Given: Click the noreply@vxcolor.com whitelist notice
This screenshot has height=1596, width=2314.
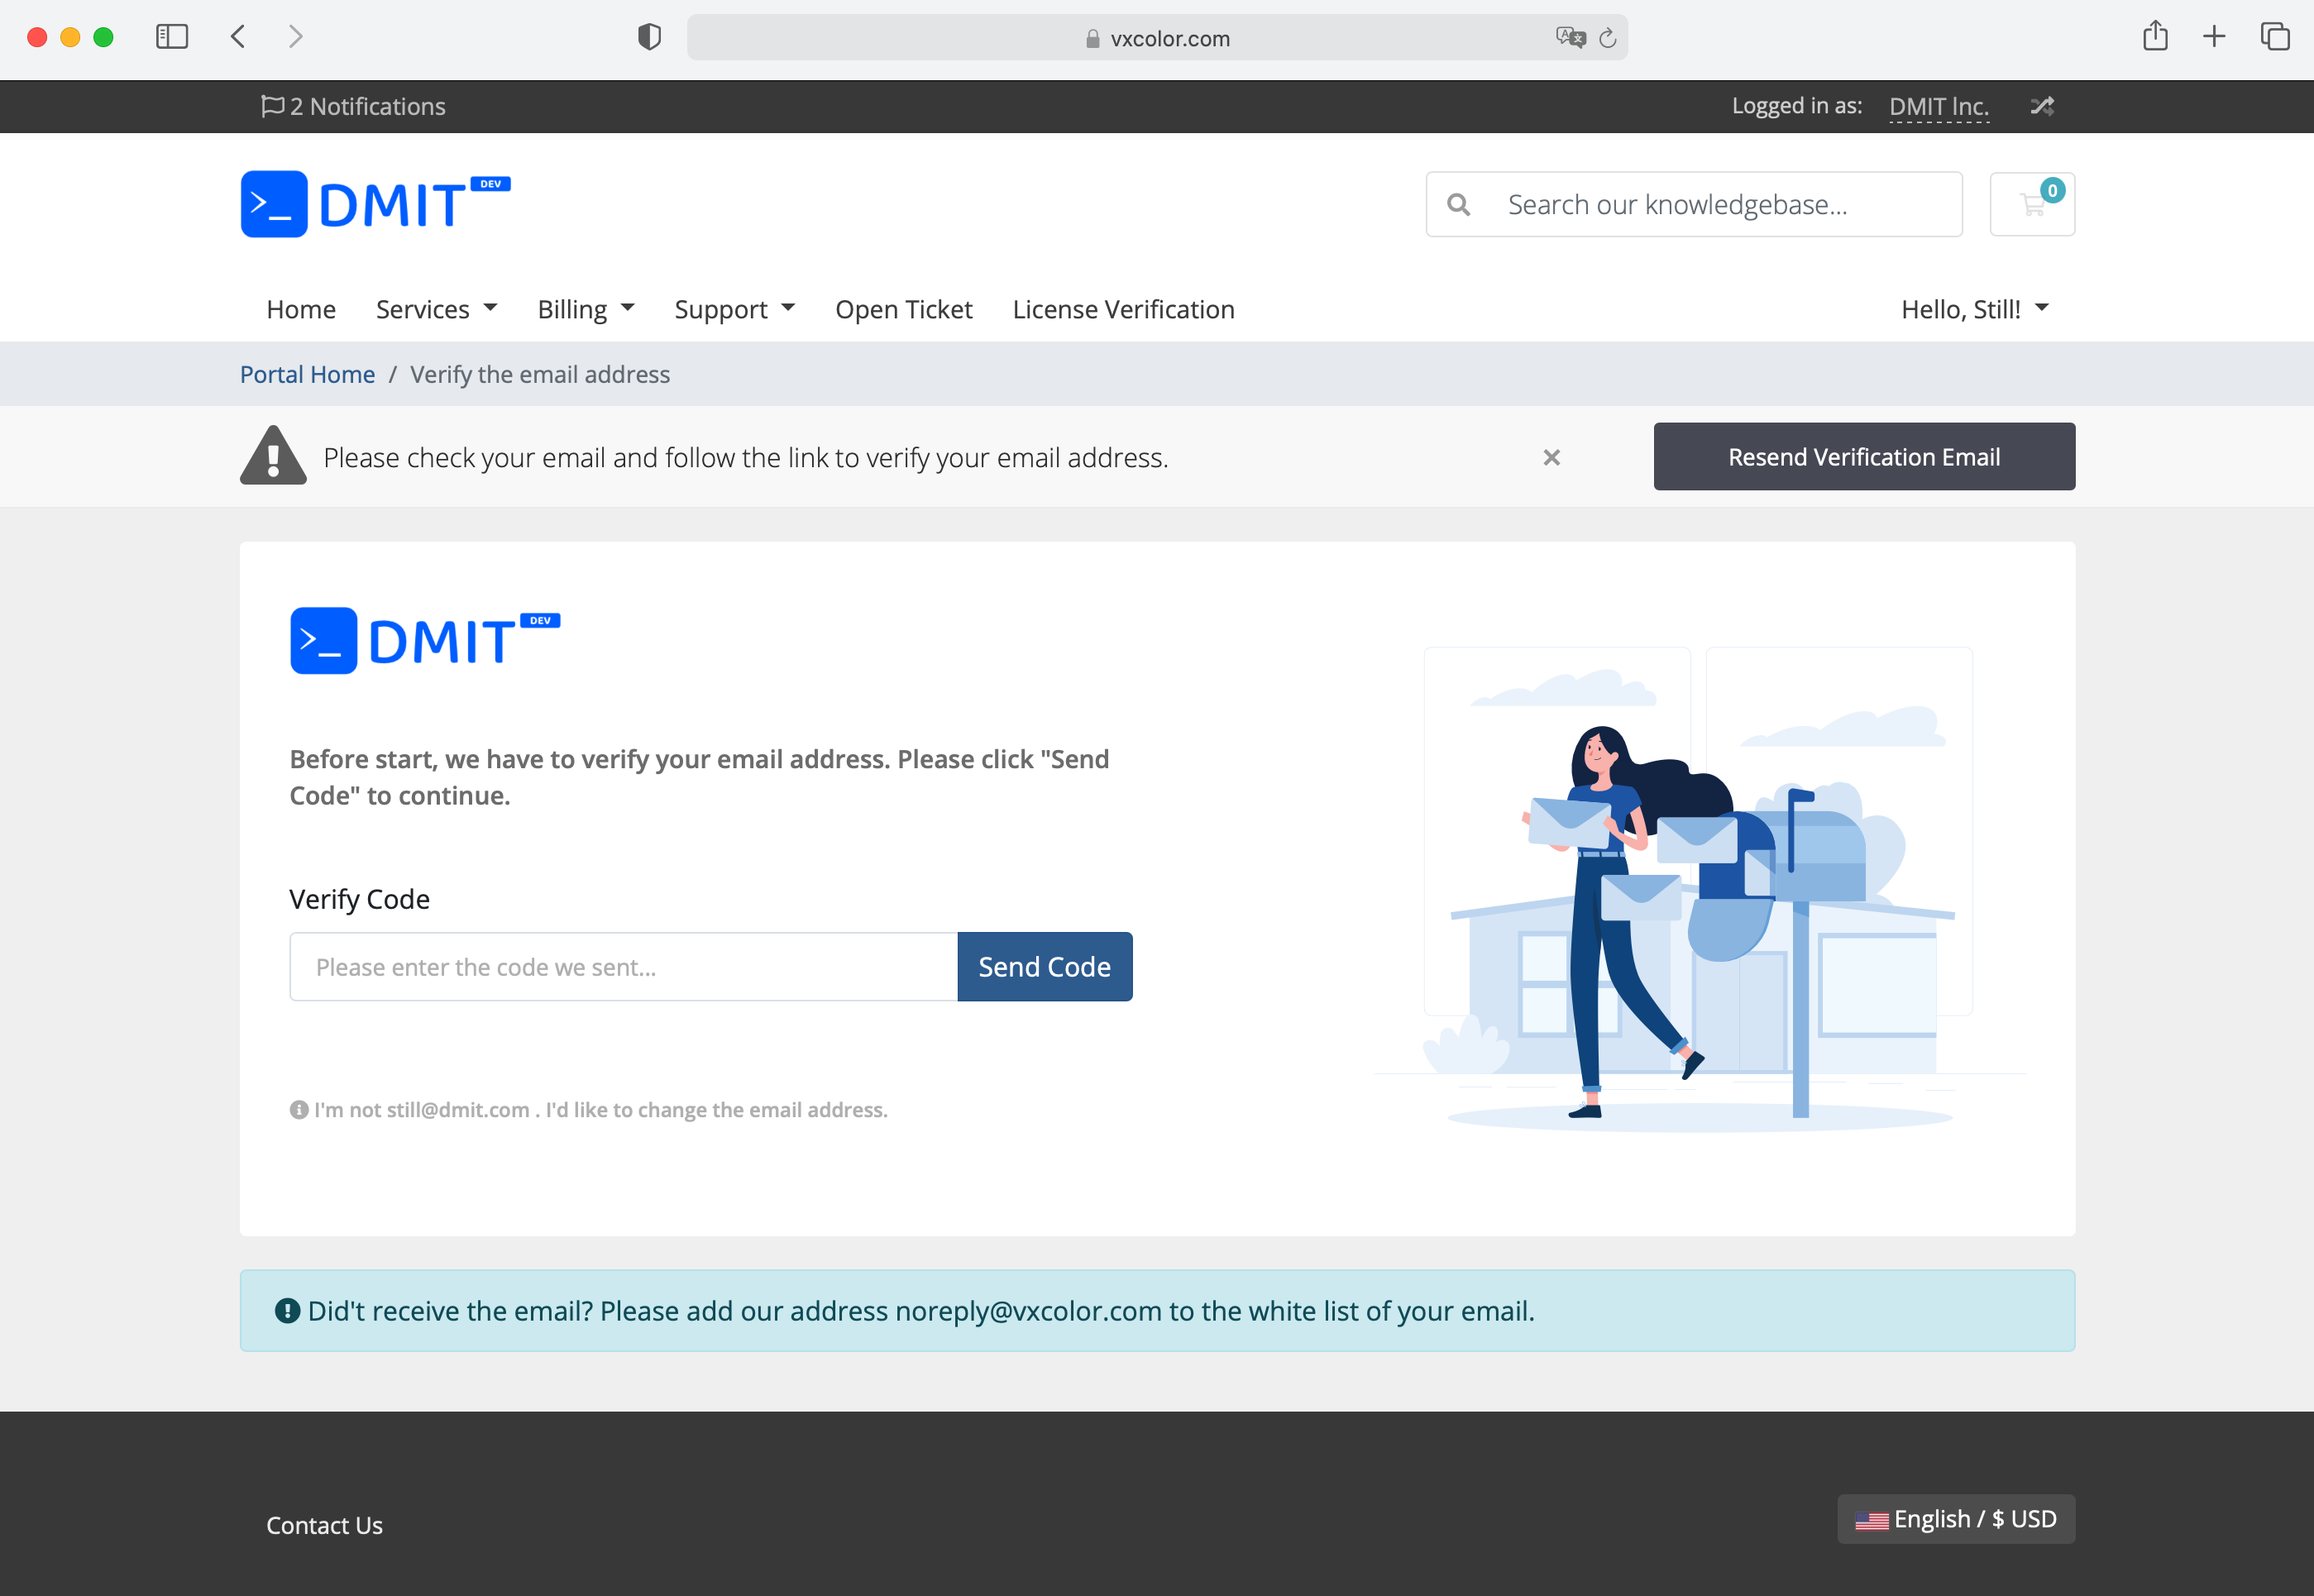Looking at the screenshot, I should point(1157,1310).
